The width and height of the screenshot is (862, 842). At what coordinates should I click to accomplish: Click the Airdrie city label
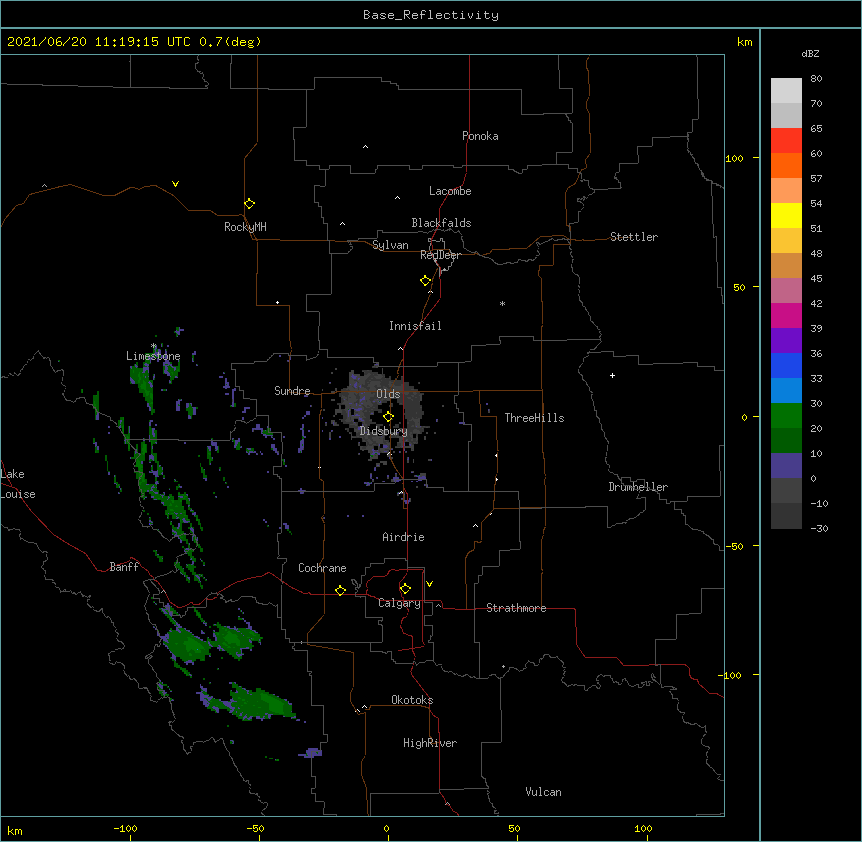tap(404, 537)
